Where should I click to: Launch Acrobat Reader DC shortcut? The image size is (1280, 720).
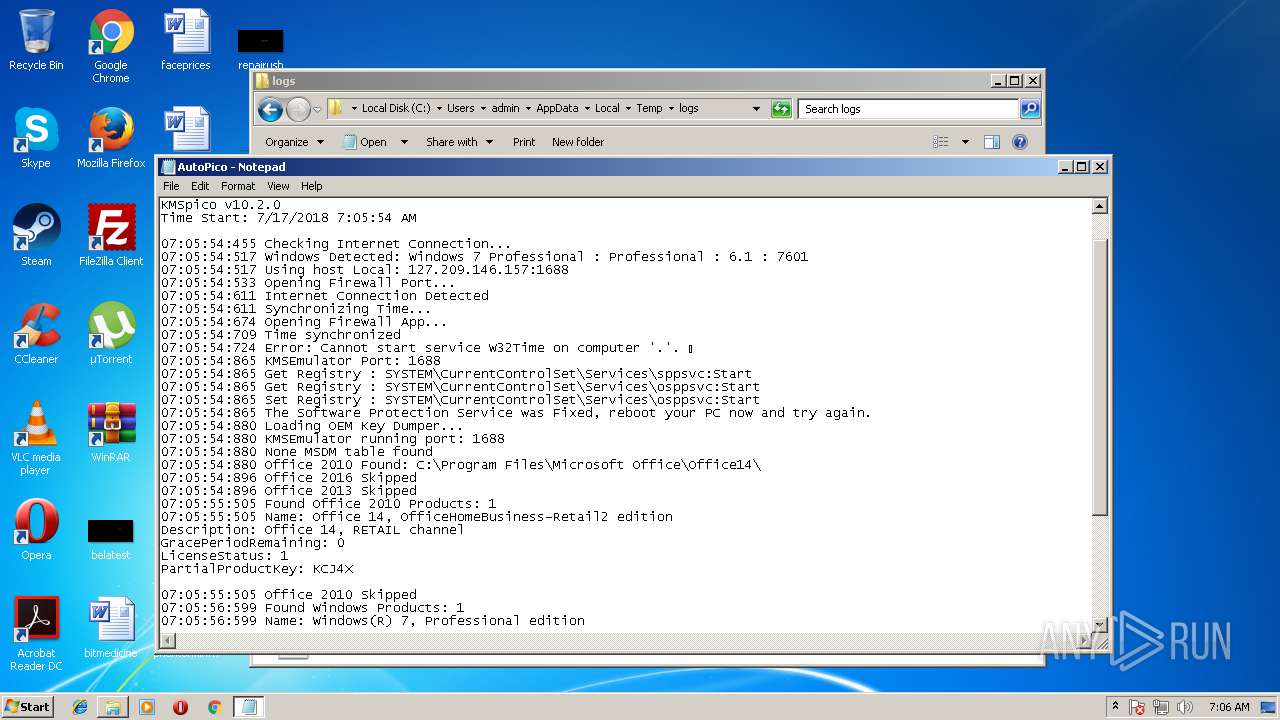click(x=36, y=634)
